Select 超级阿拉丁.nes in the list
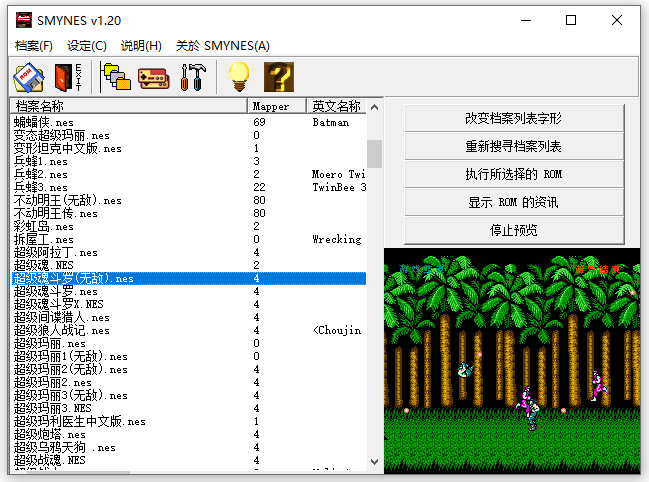 point(55,252)
